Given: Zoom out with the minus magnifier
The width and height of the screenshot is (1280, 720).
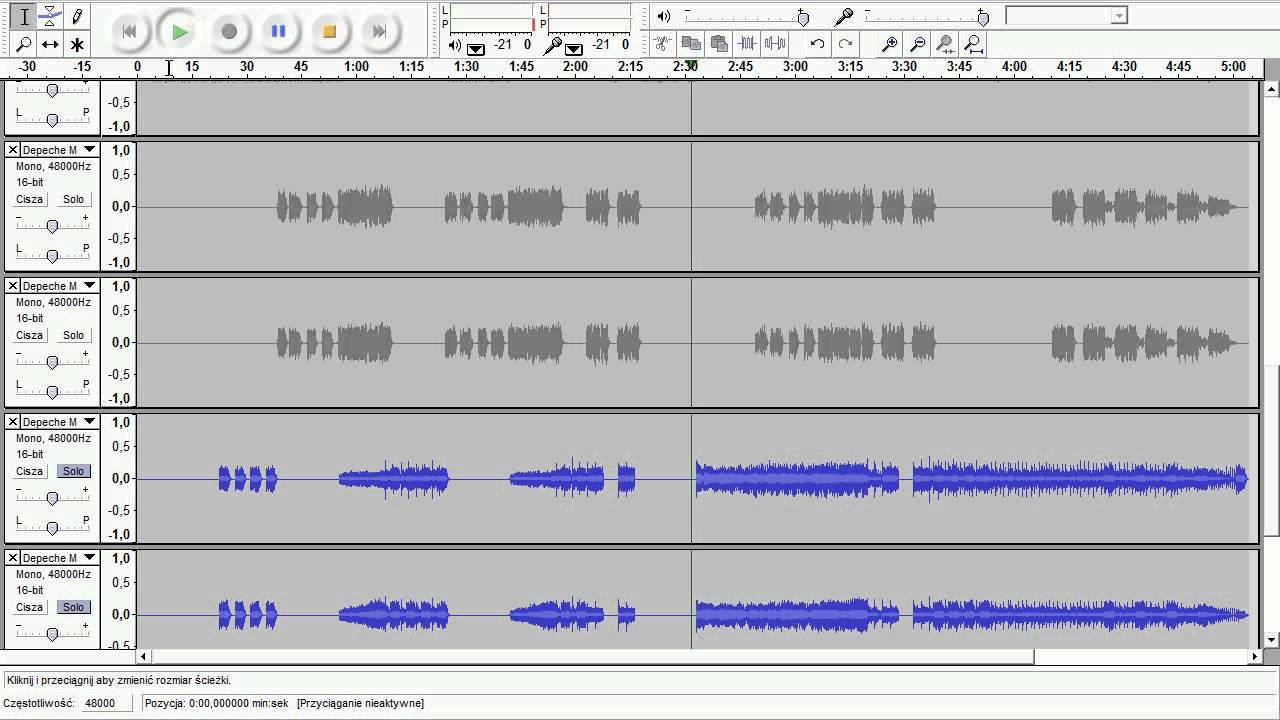Looking at the screenshot, I should [917, 43].
